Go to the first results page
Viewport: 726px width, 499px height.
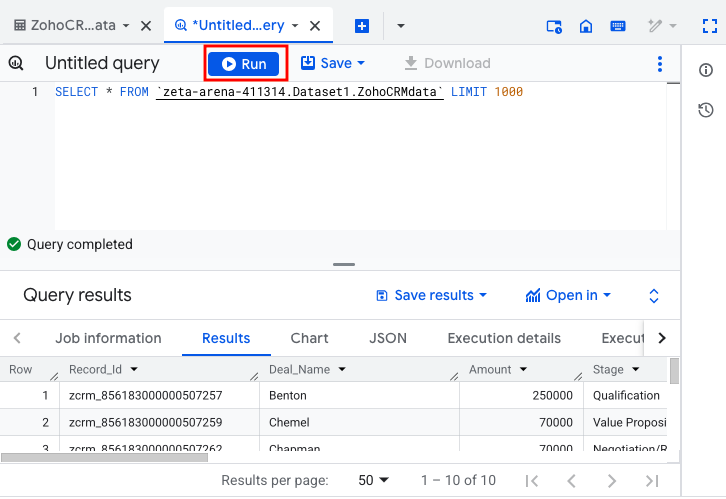[532, 481]
